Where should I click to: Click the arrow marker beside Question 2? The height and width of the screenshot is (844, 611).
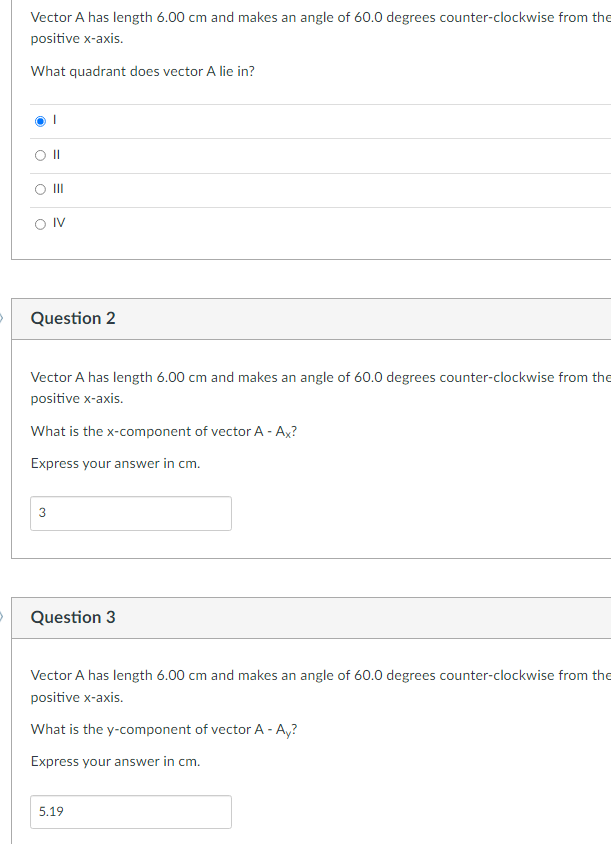[x=3, y=318]
